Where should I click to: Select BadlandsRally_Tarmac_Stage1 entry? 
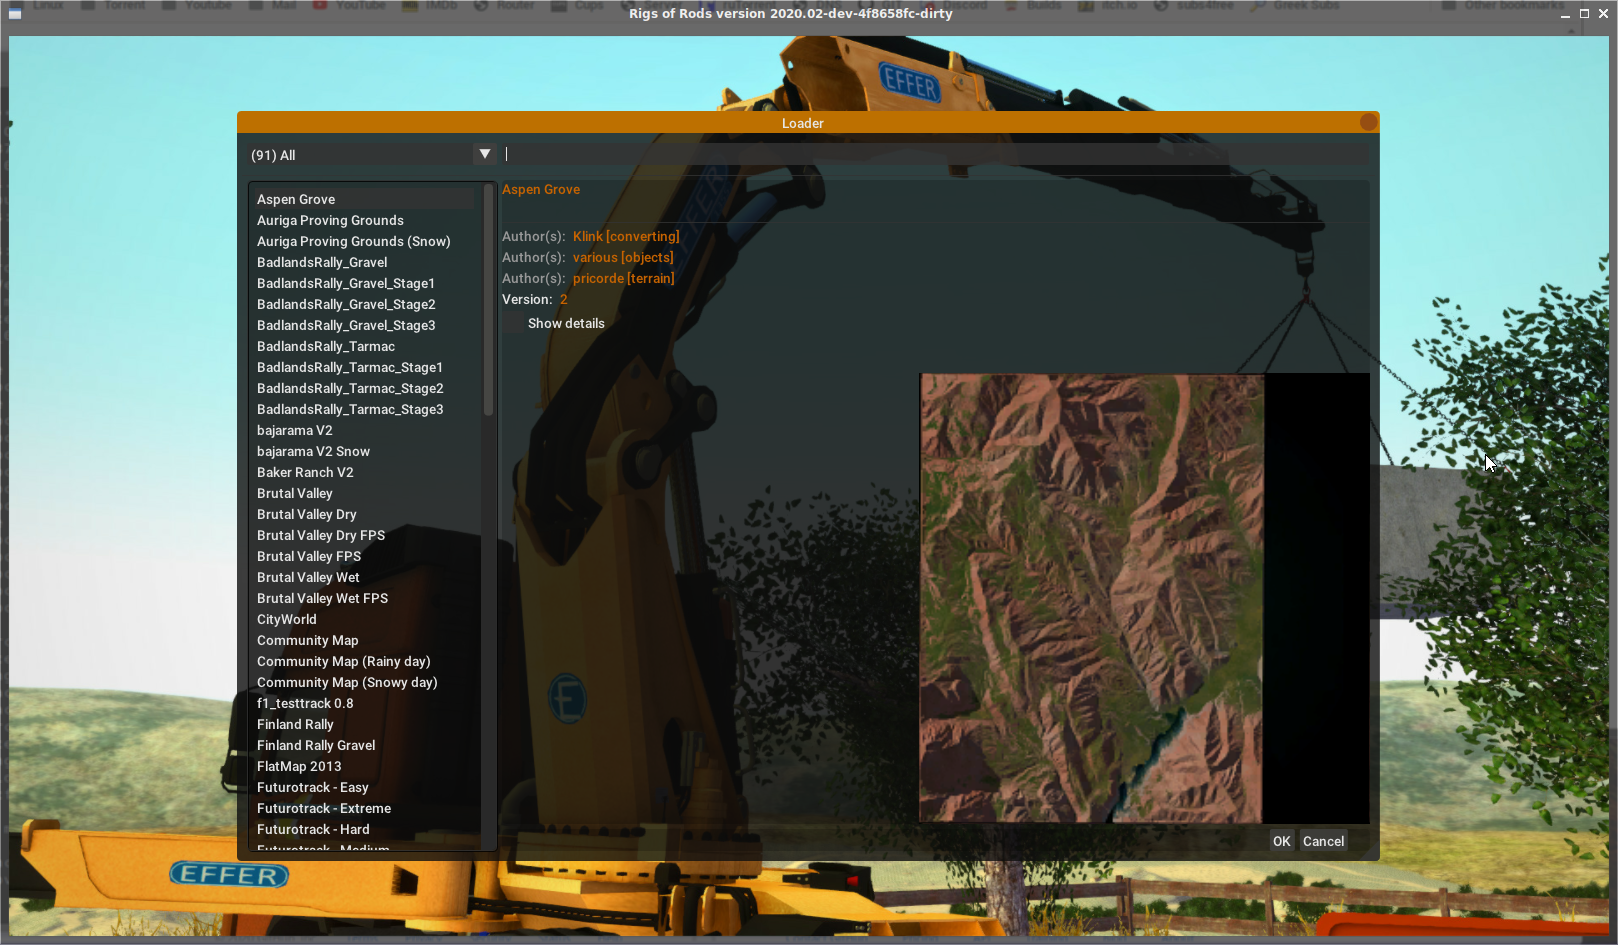pos(365,367)
